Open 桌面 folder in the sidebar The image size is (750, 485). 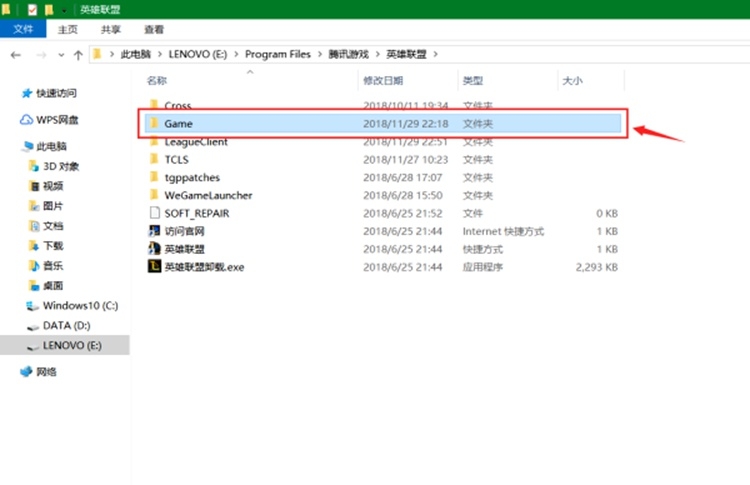[53, 286]
